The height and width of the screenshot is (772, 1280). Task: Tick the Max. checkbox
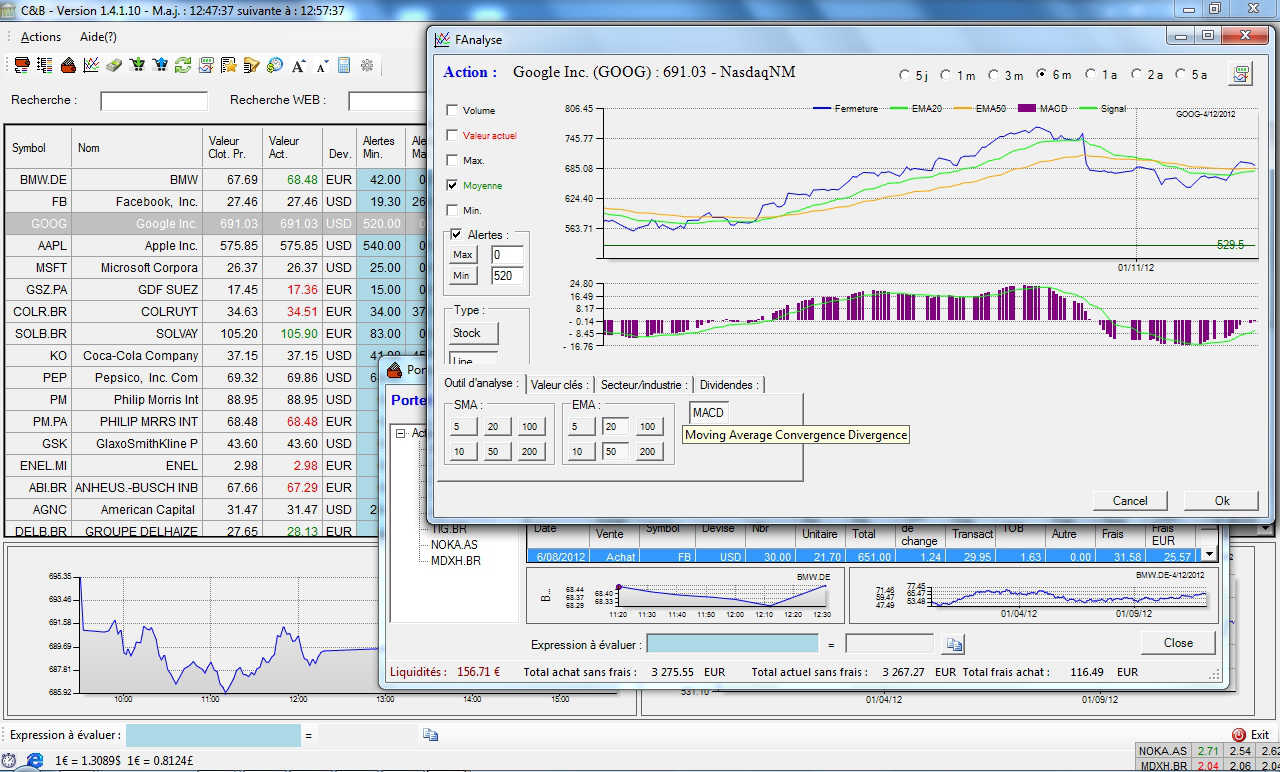pos(452,160)
